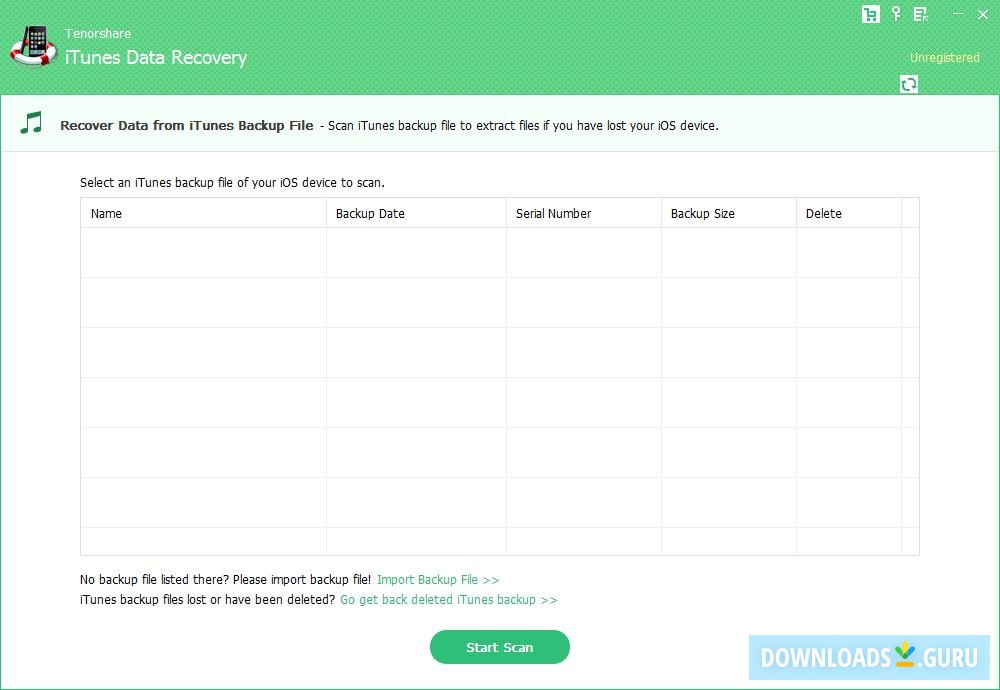The height and width of the screenshot is (690, 1000).
Task: Follow Go get back deleted iTunes backup link
Action: 448,599
